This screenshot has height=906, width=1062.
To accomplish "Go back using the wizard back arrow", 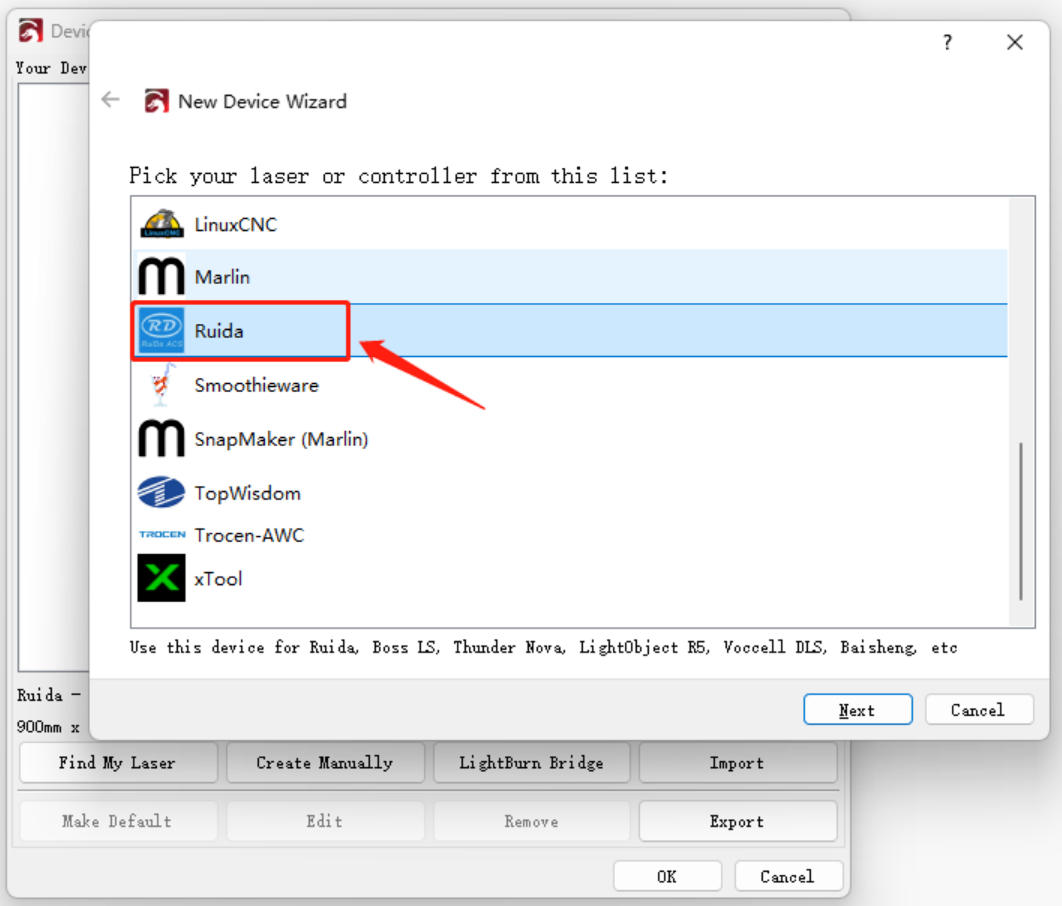I will point(110,99).
